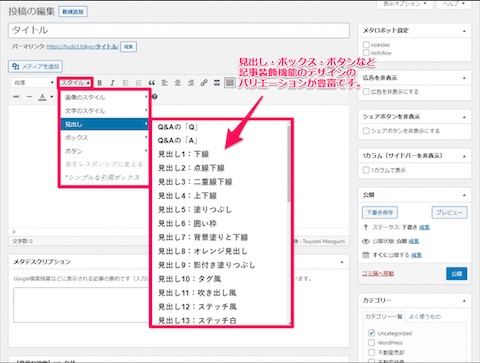
Task: Choose 見出し8:オレンジ見出し style
Action: pyautogui.click(x=203, y=251)
